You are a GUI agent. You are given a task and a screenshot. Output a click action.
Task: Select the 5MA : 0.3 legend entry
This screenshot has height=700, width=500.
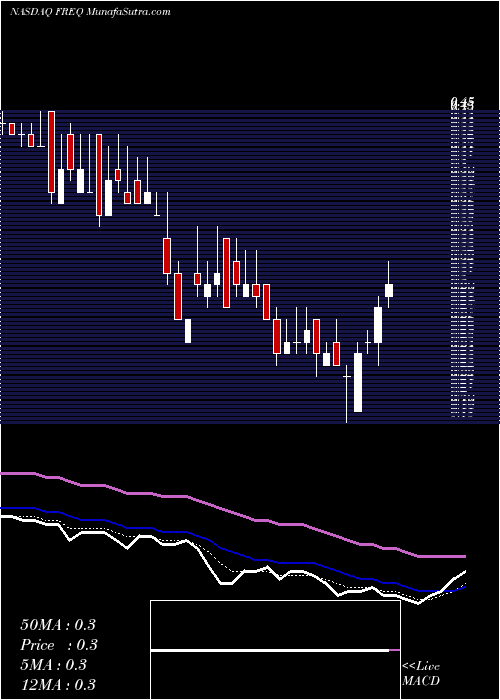coord(54,665)
